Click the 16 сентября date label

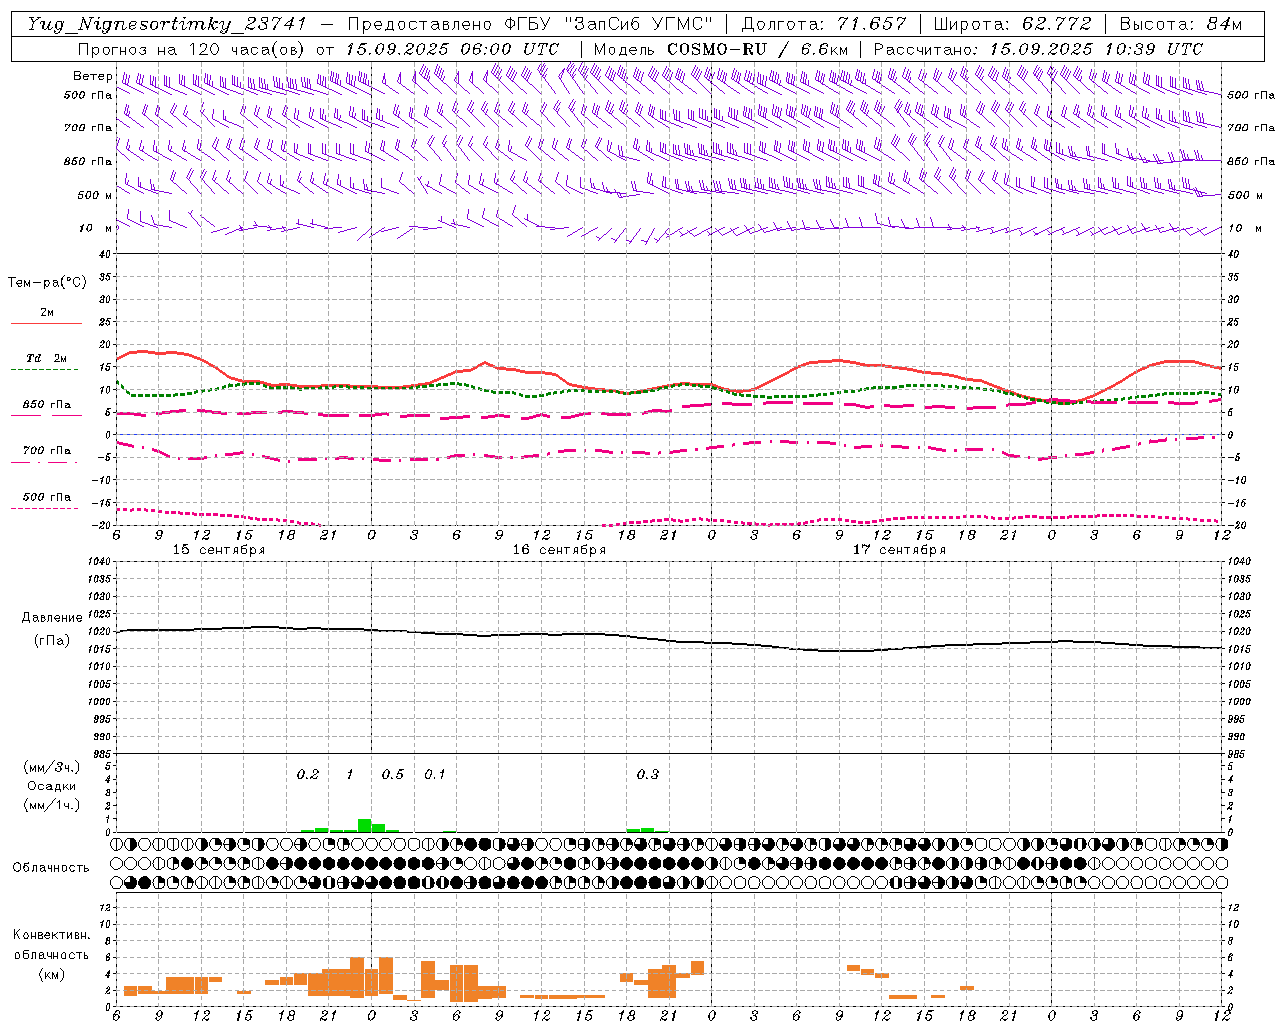[x=559, y=550]
